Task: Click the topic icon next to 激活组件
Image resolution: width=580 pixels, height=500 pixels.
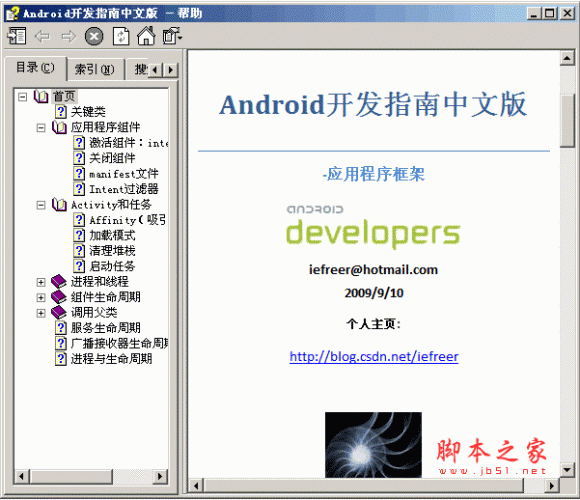Action: click(79, 142)
